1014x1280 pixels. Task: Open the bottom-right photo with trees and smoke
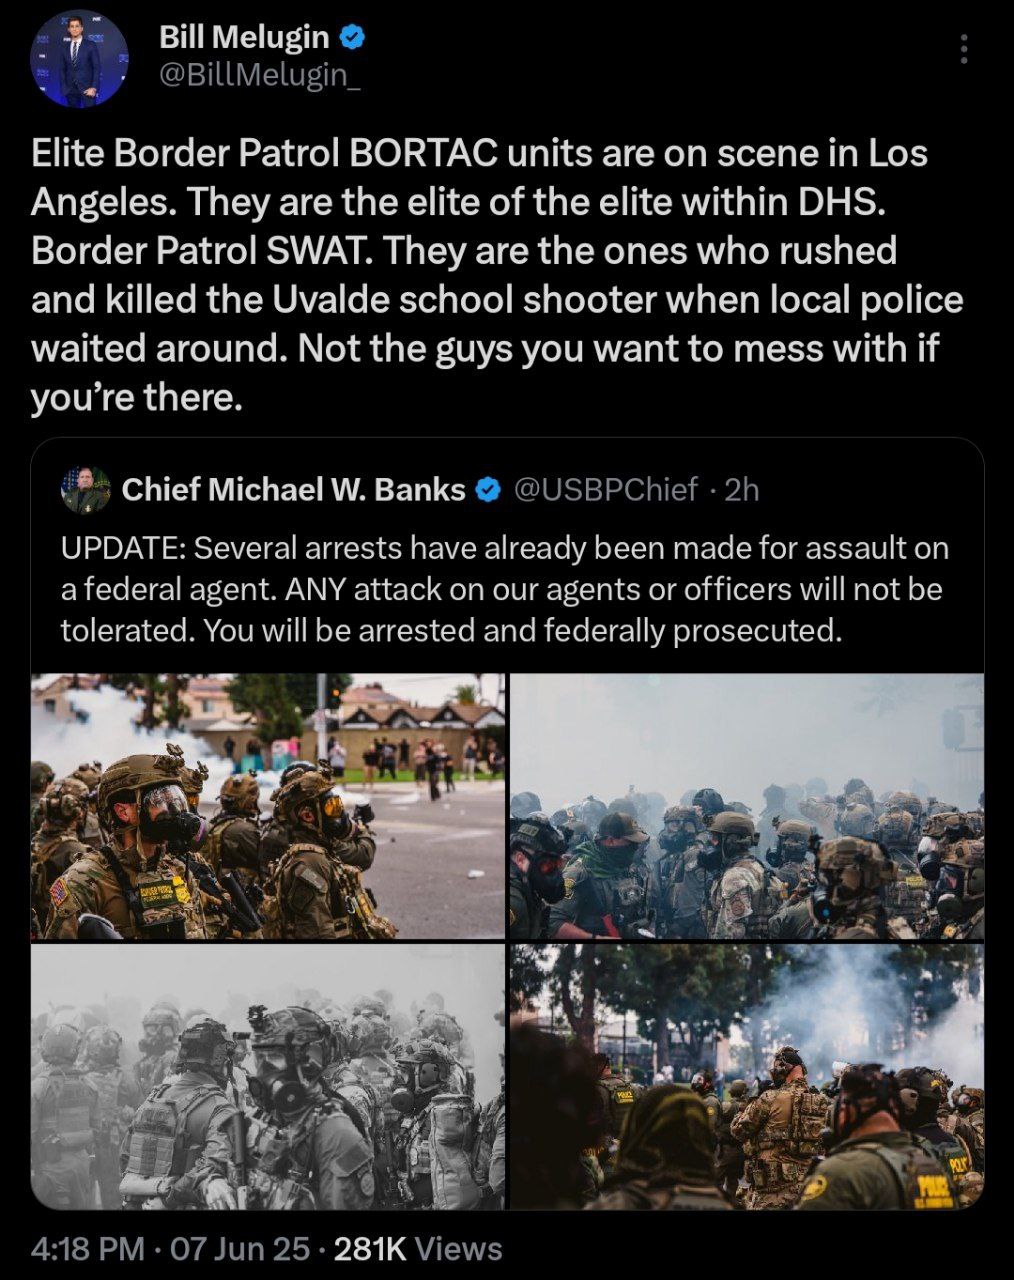tap(747, 1077)
